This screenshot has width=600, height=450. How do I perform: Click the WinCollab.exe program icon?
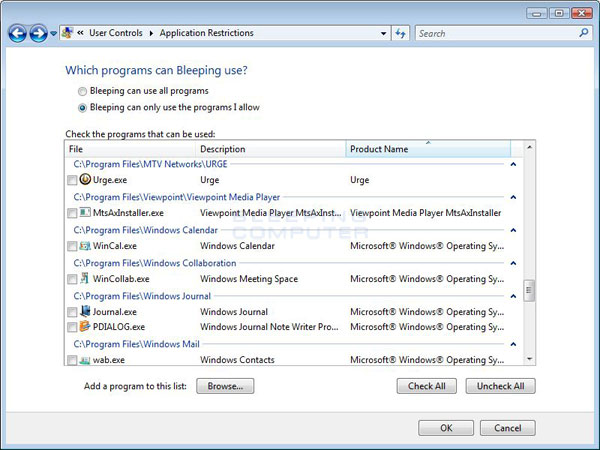point(85,278)
